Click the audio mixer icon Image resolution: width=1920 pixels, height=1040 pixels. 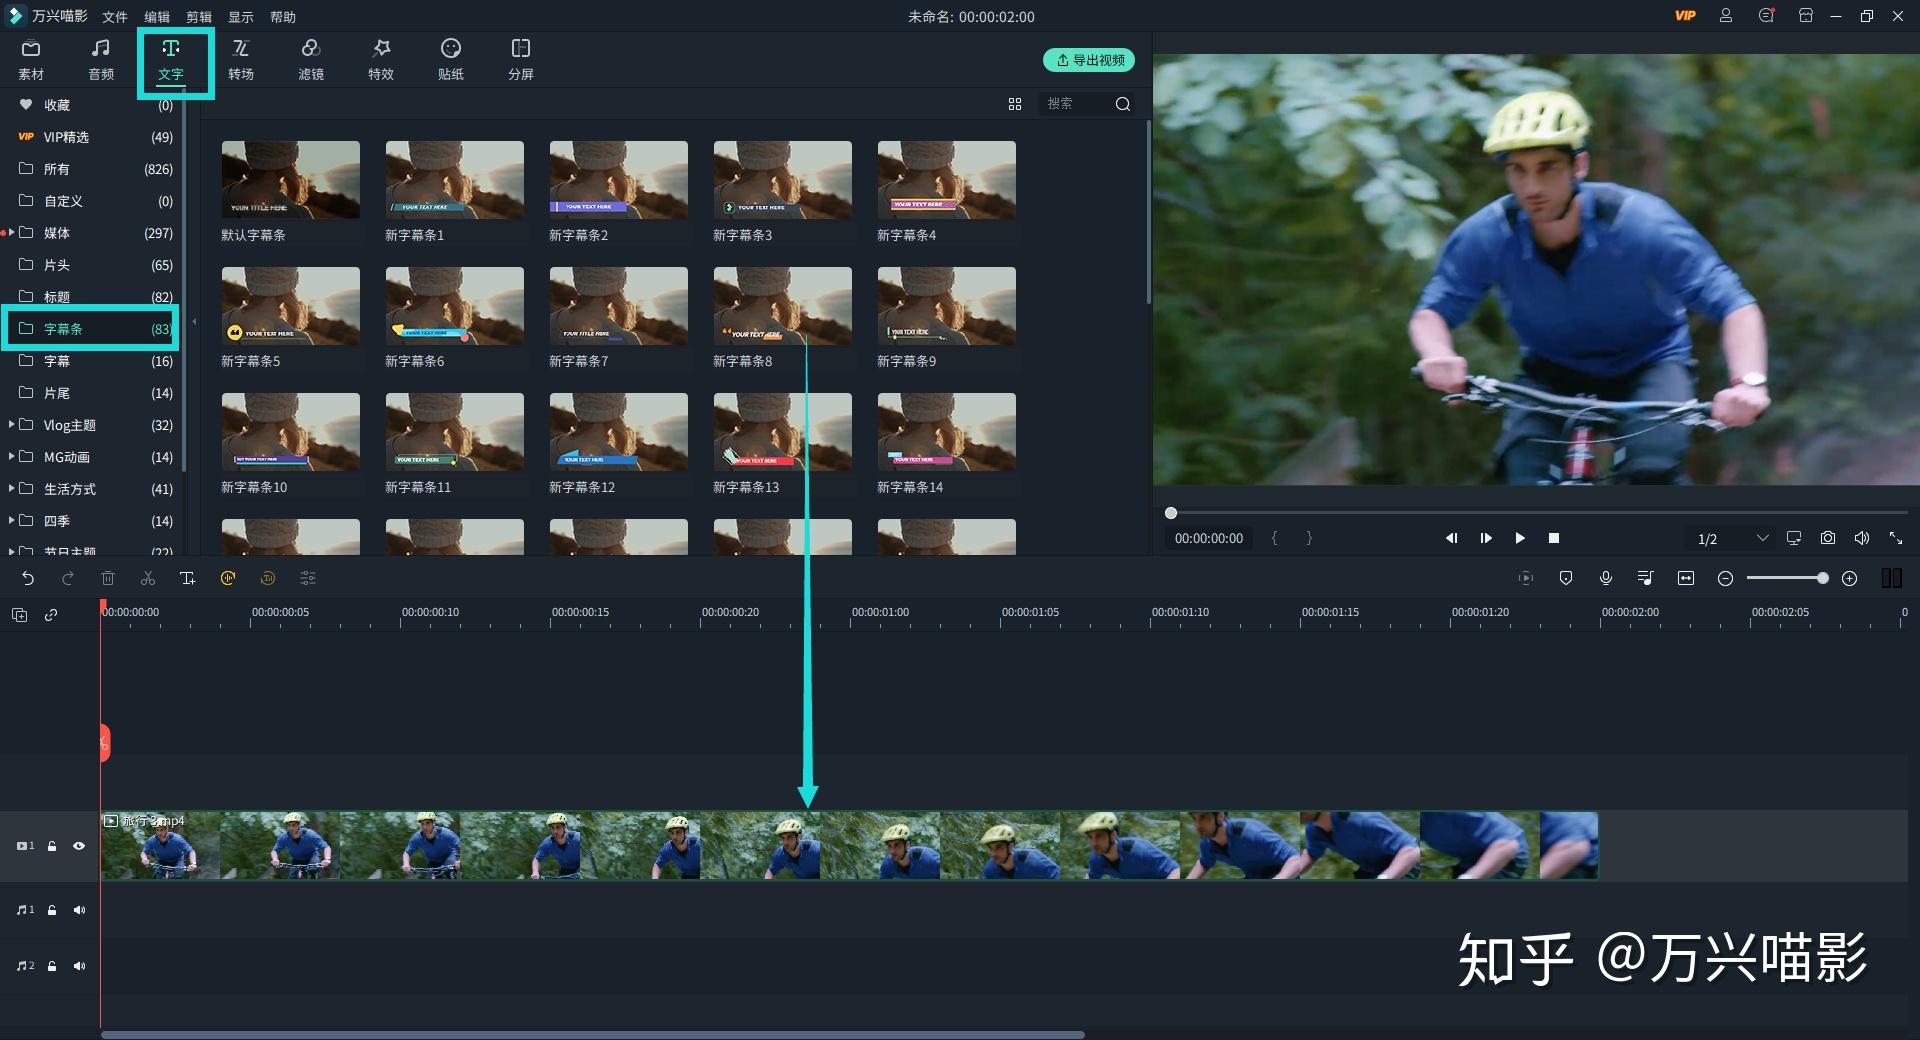[1645, 578]
